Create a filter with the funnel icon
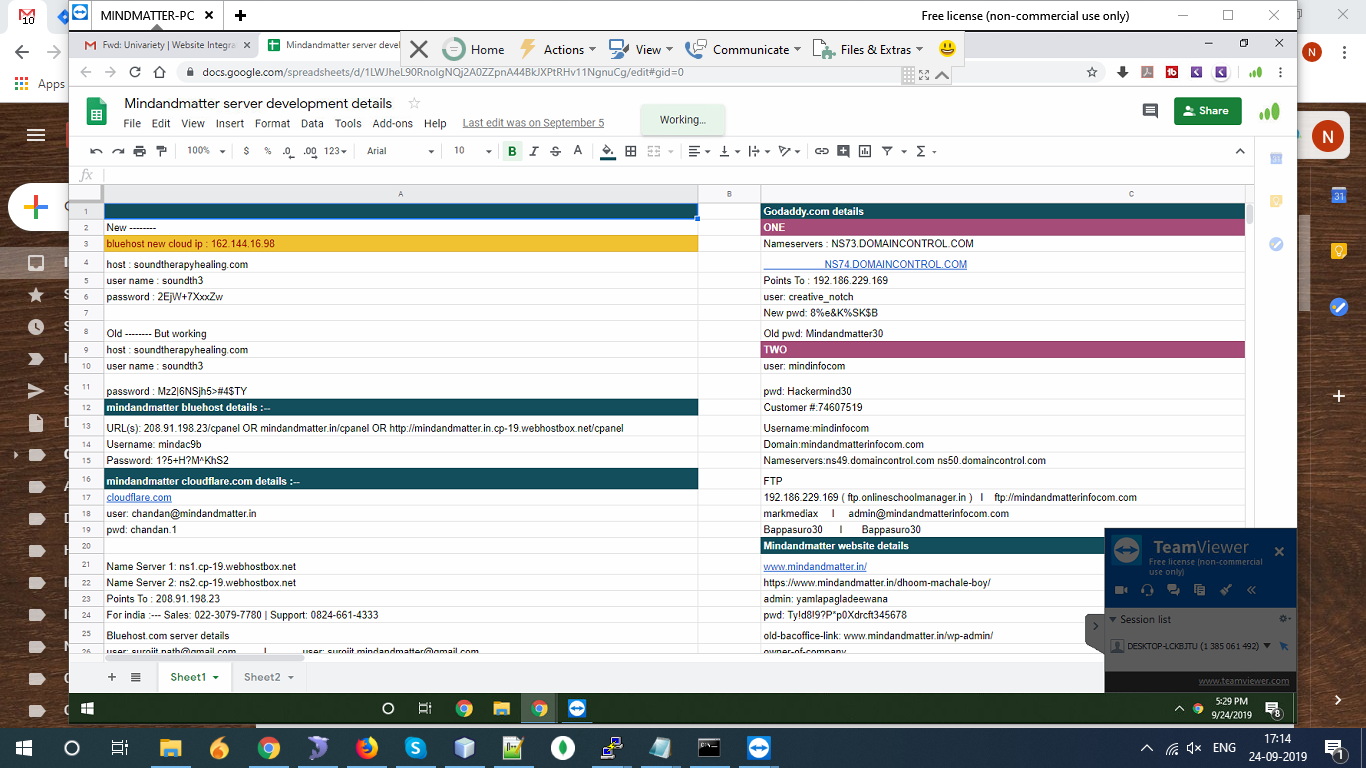1366x768 pixels. pos(887,151)
